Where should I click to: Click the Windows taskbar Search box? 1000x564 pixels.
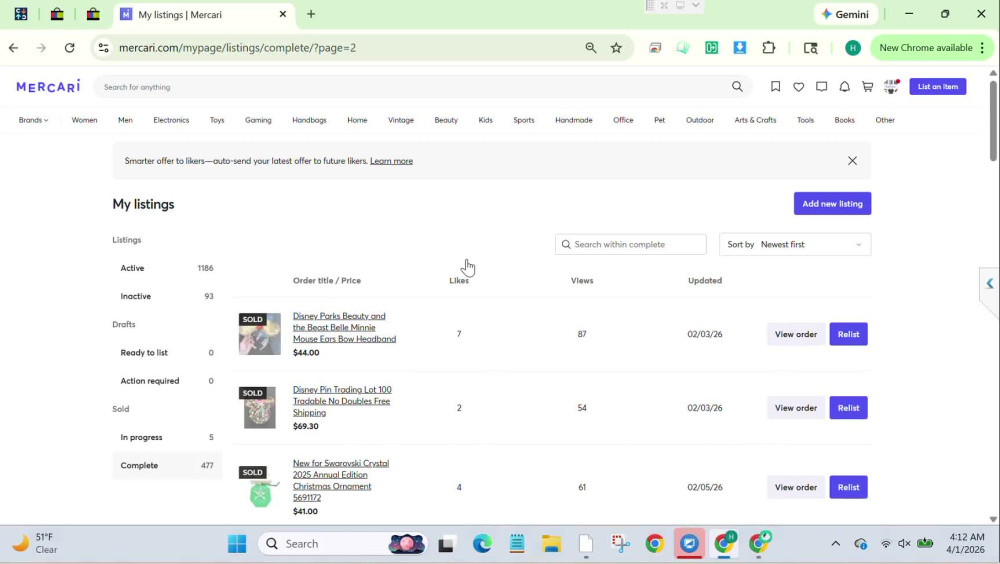[x=343, y=544]
